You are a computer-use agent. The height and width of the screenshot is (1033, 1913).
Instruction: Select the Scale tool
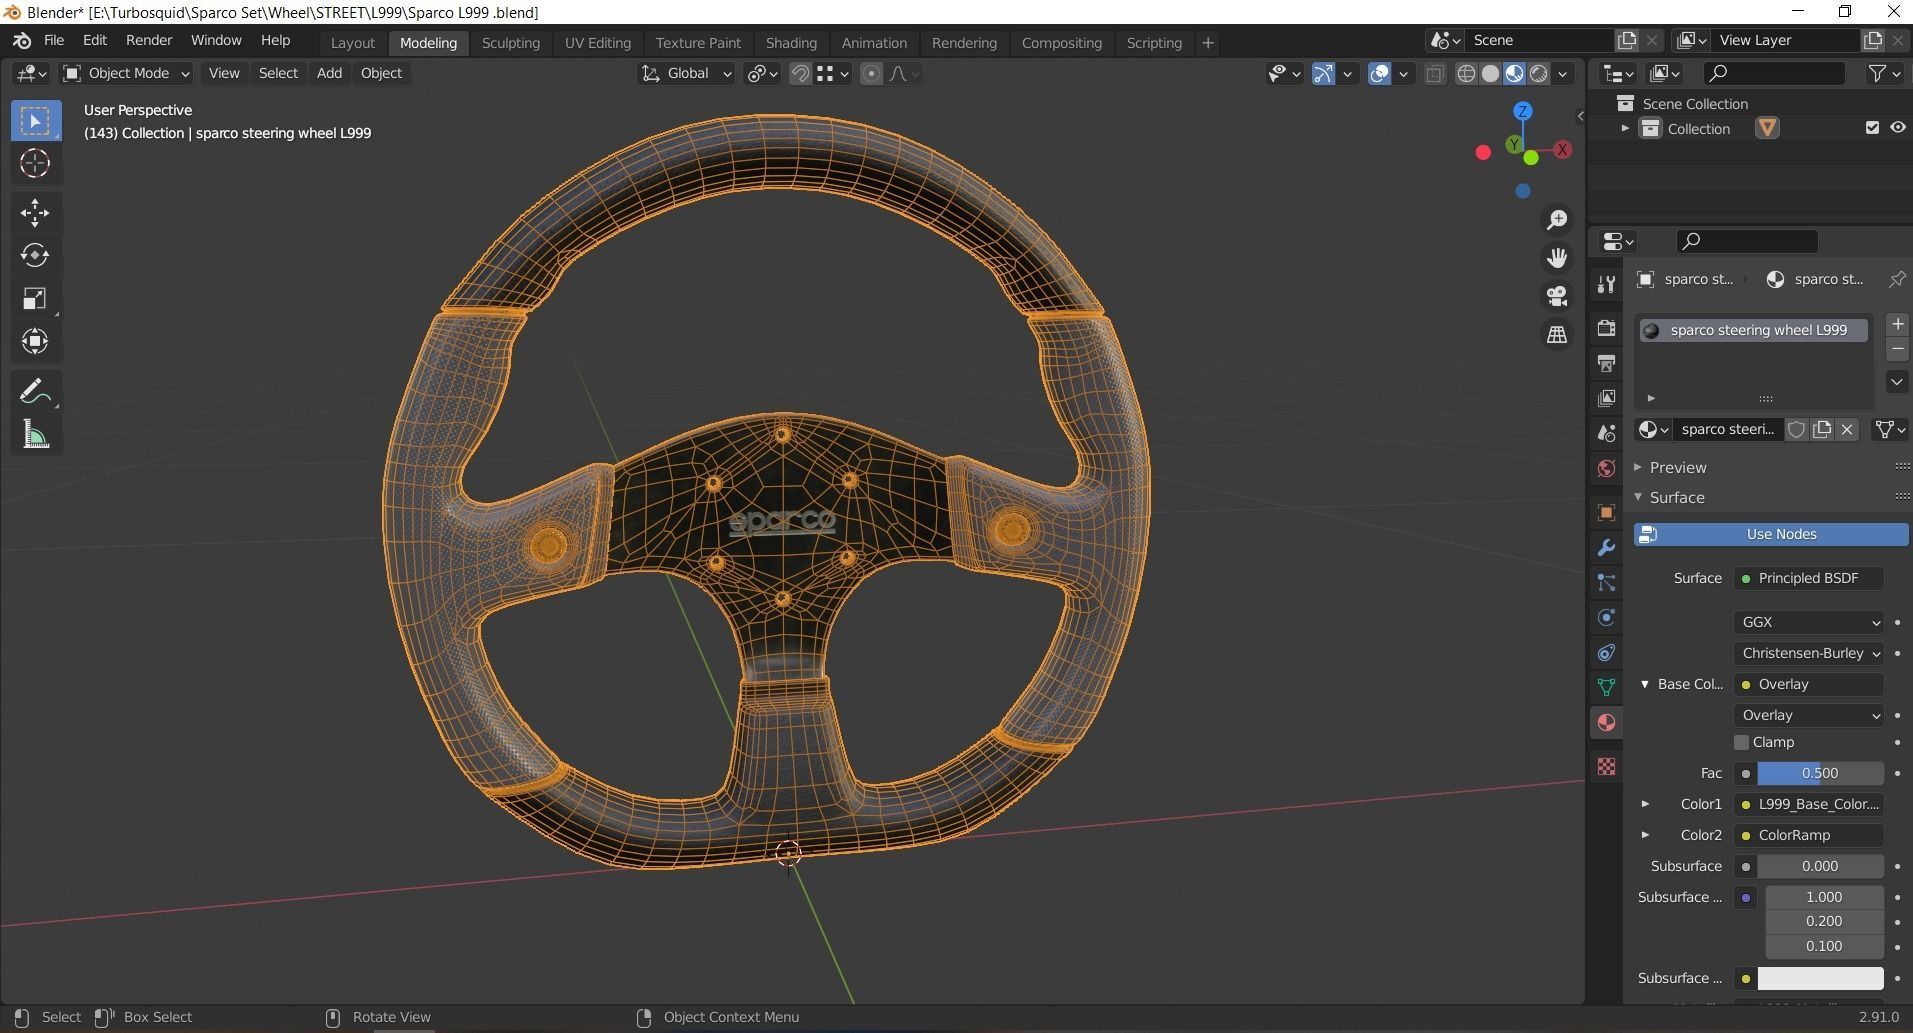pyautogui.click(x=35, y=299)
